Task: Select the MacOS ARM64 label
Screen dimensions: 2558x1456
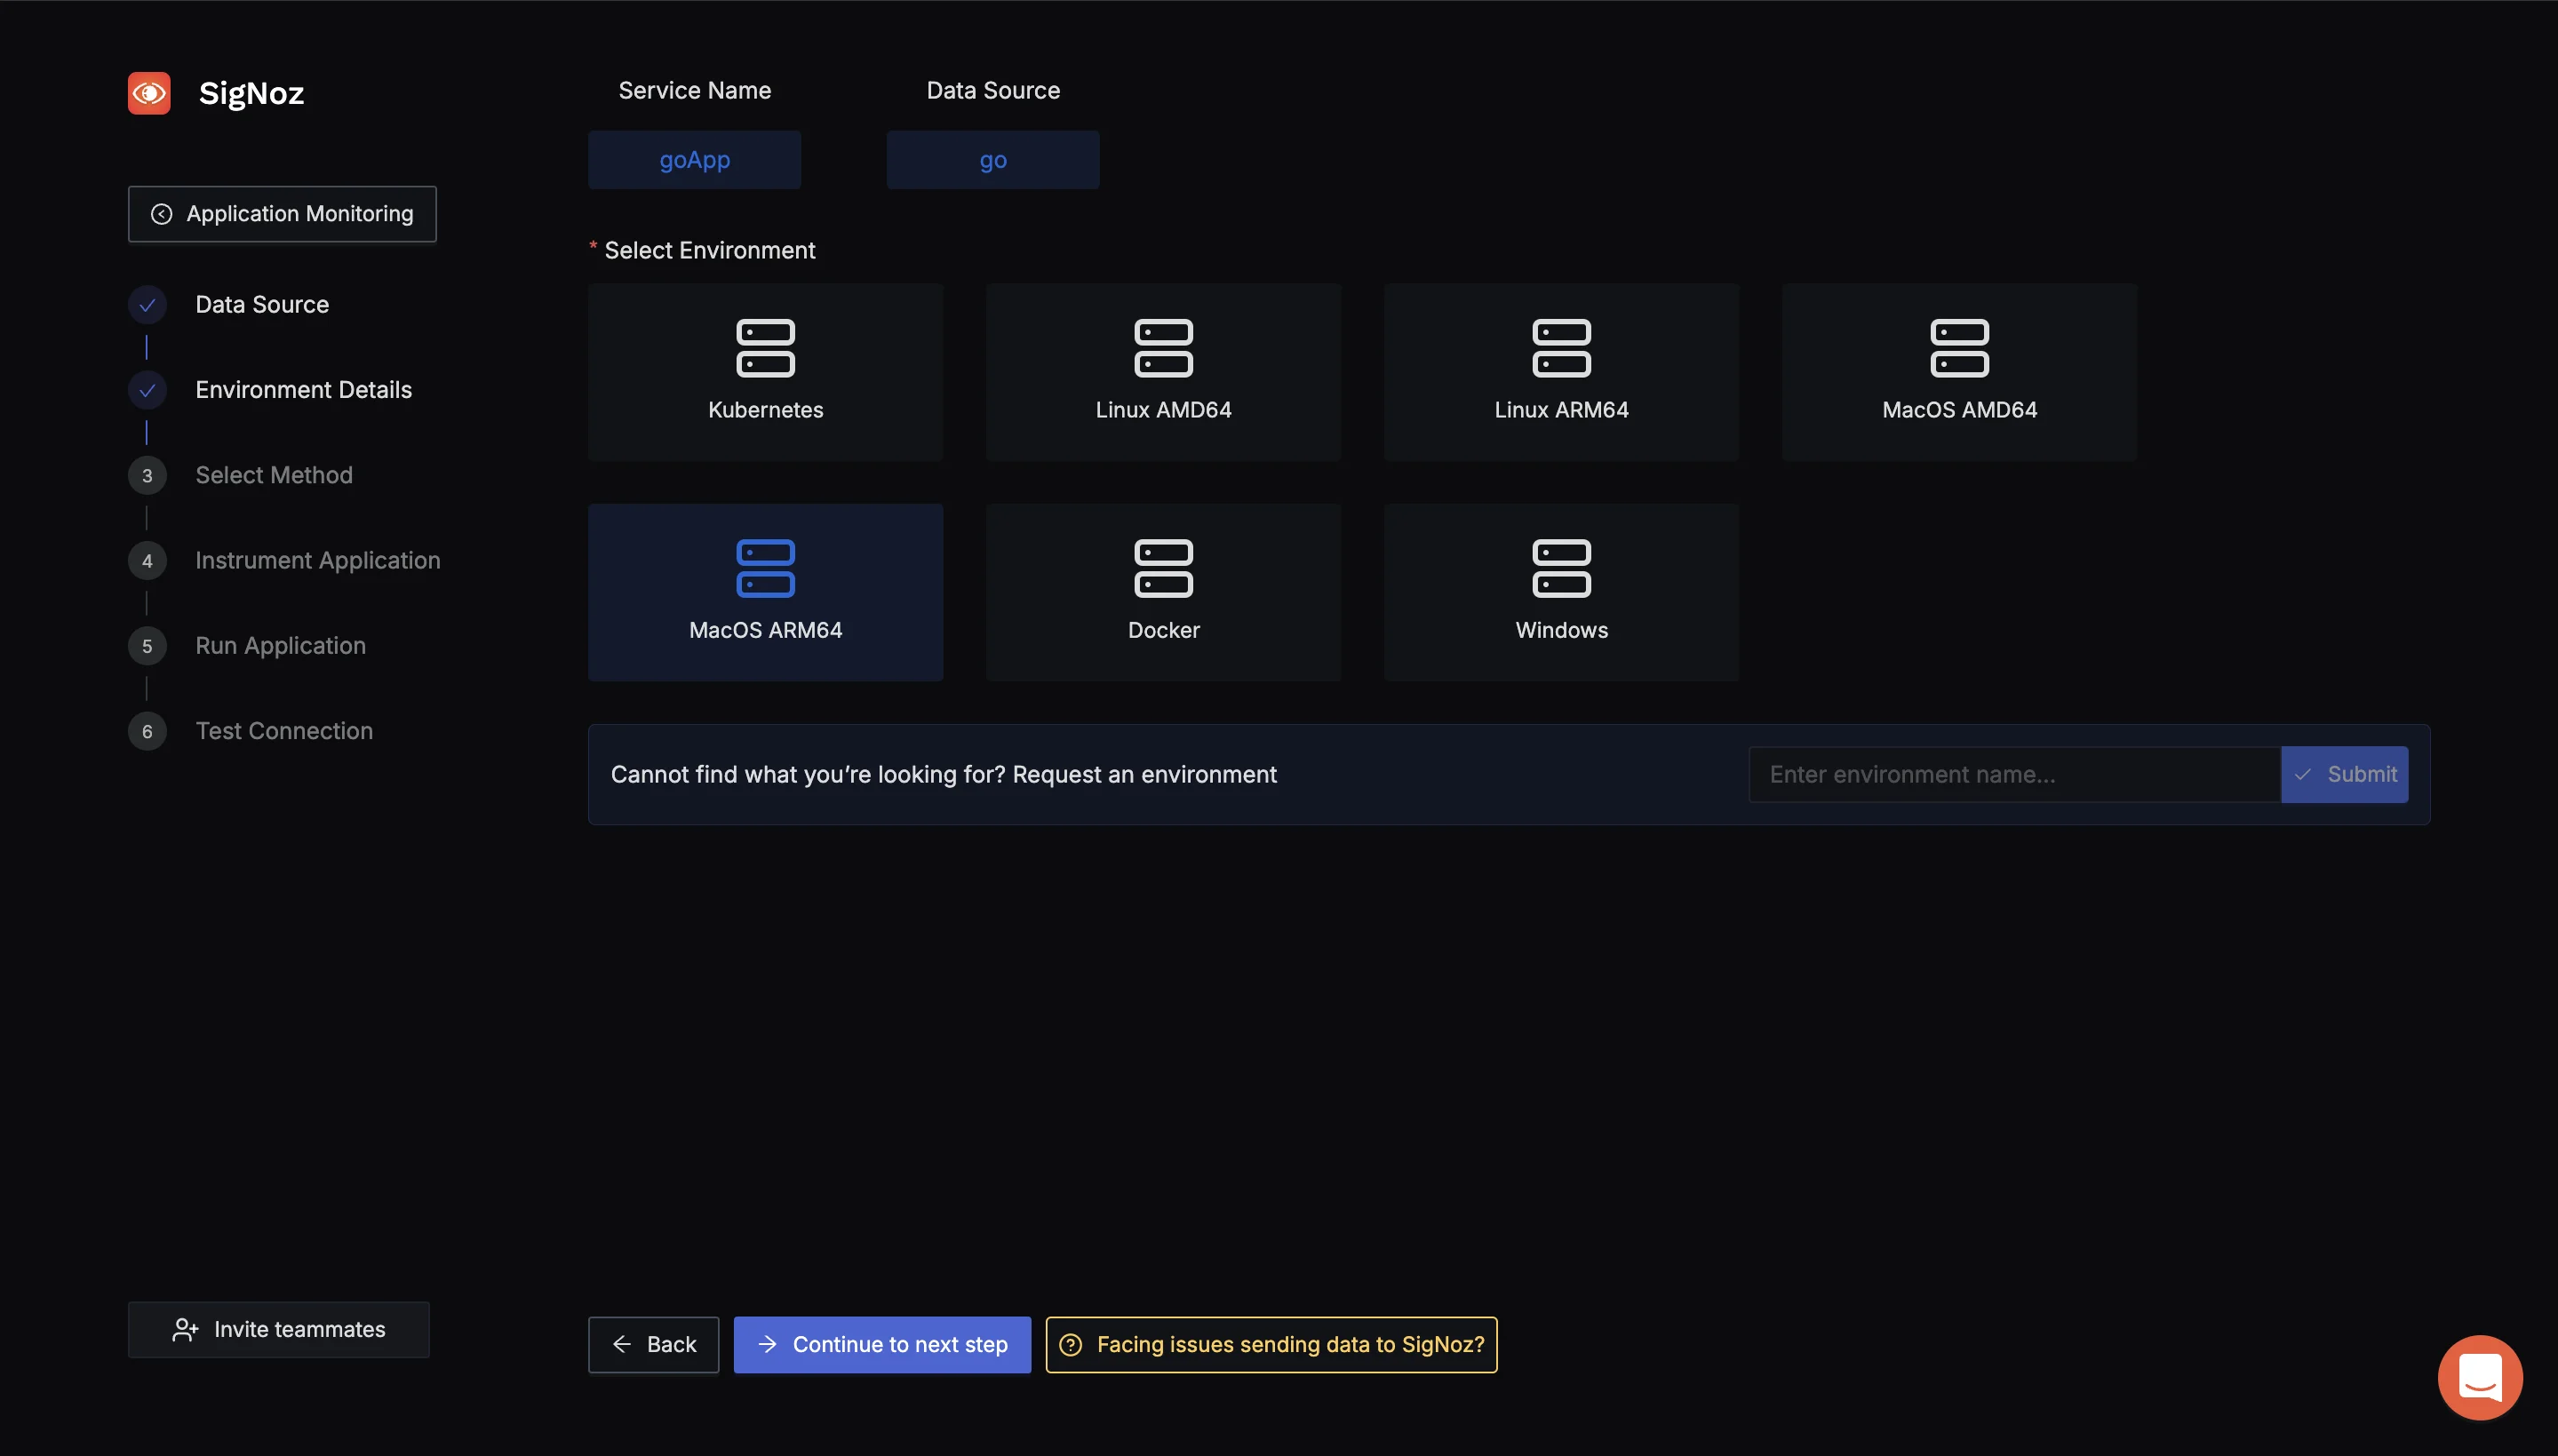Action: pyautogui.click(x=766, y=630)
